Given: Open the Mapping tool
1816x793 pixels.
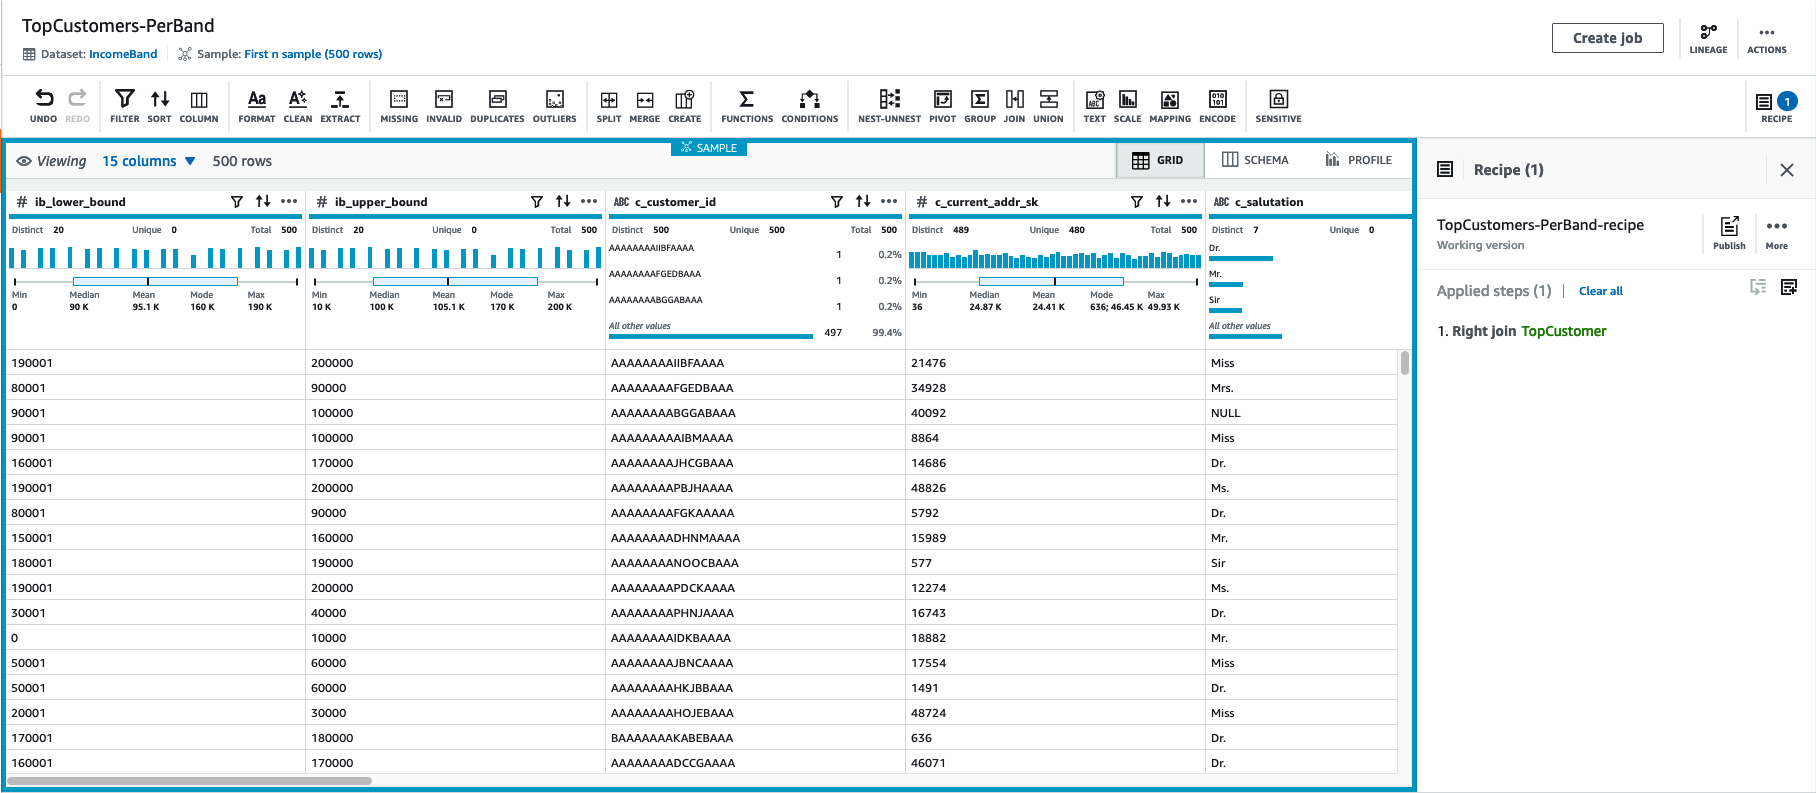Looking at the screenshot, I should coord(1170,105).
